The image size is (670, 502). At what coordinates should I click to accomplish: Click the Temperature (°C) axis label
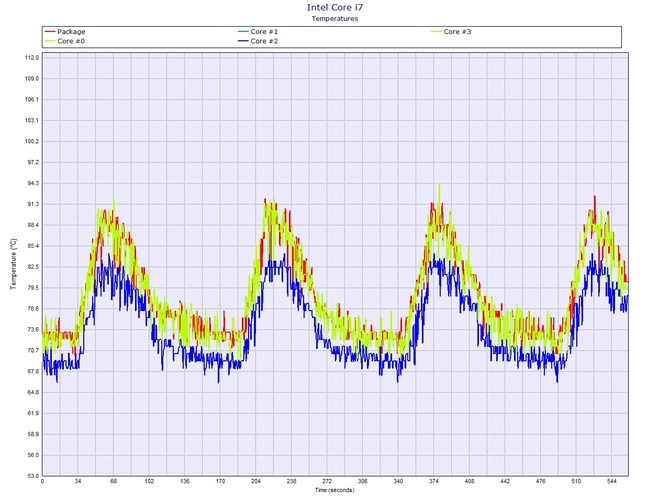click(14, 264)
